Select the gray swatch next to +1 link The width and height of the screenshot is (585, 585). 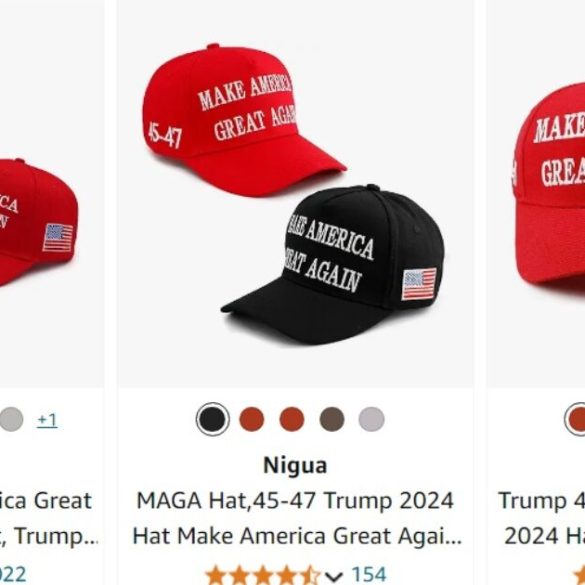coord(11,419)
